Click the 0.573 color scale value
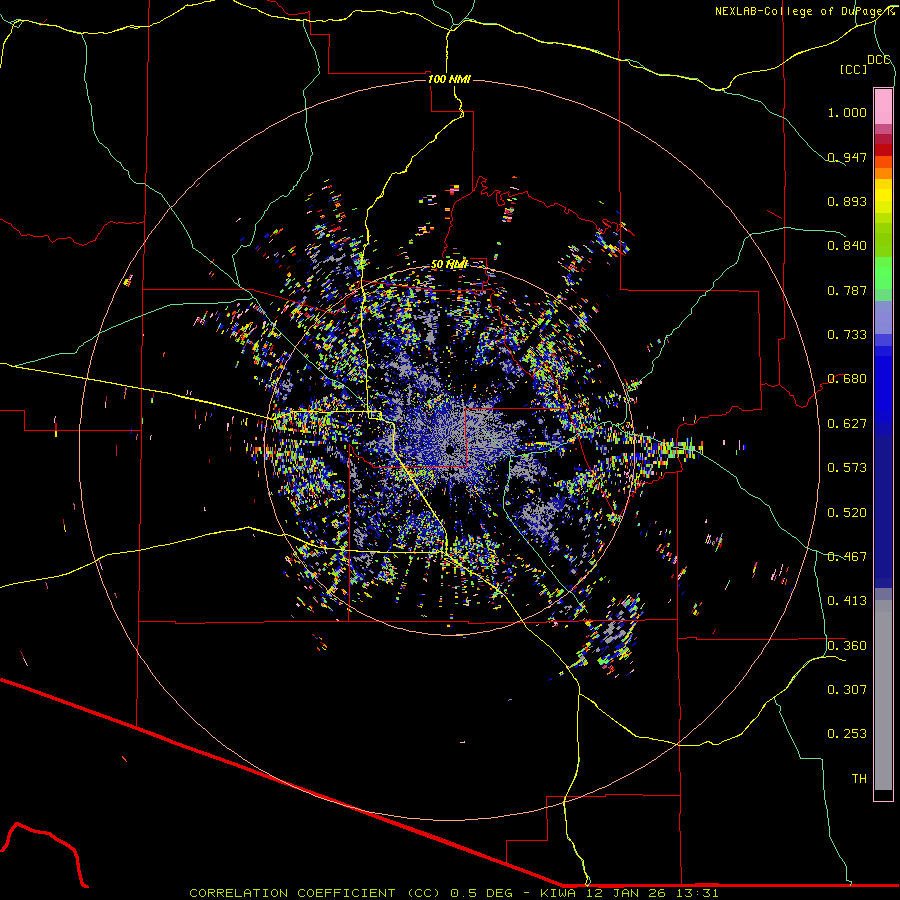The height and width of the screenshot is (900, 900). 847,468
